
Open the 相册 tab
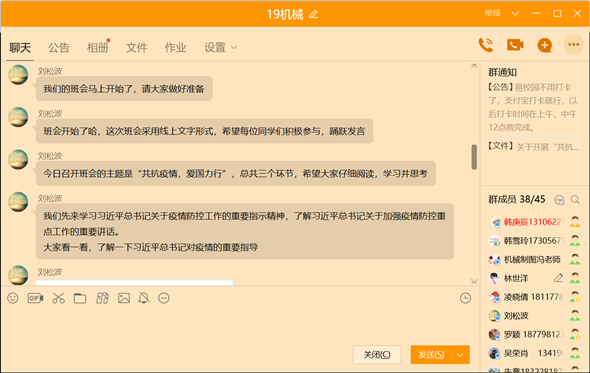97,48
